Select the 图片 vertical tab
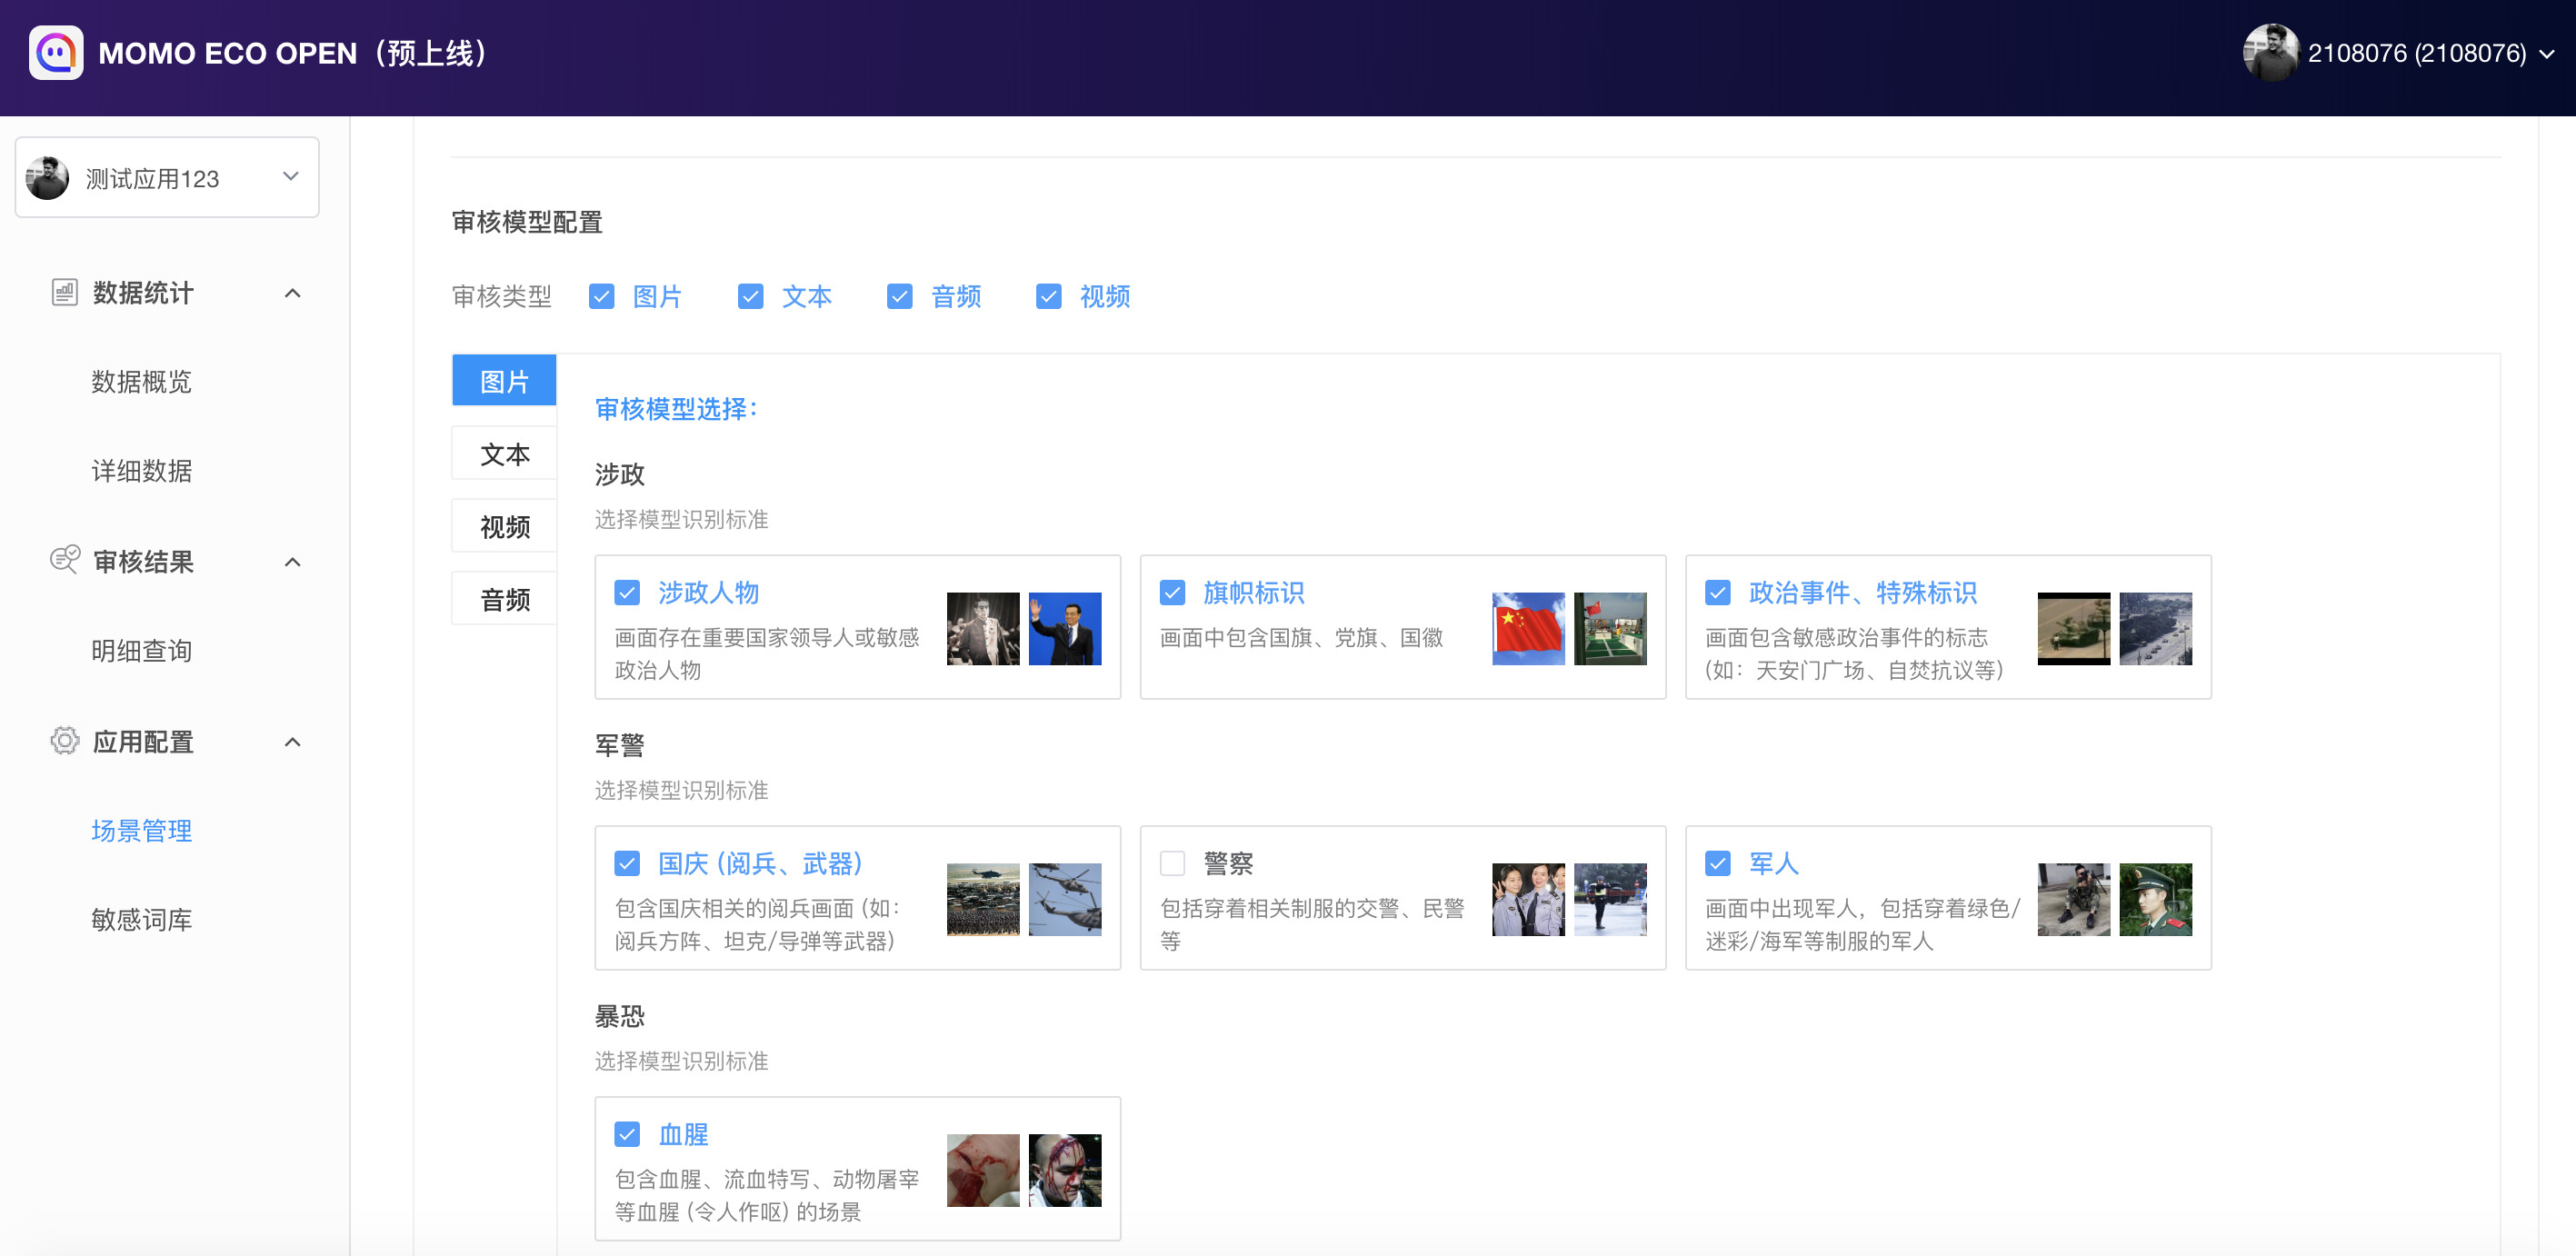The image size is (2576, 1256). pos(504,381)
